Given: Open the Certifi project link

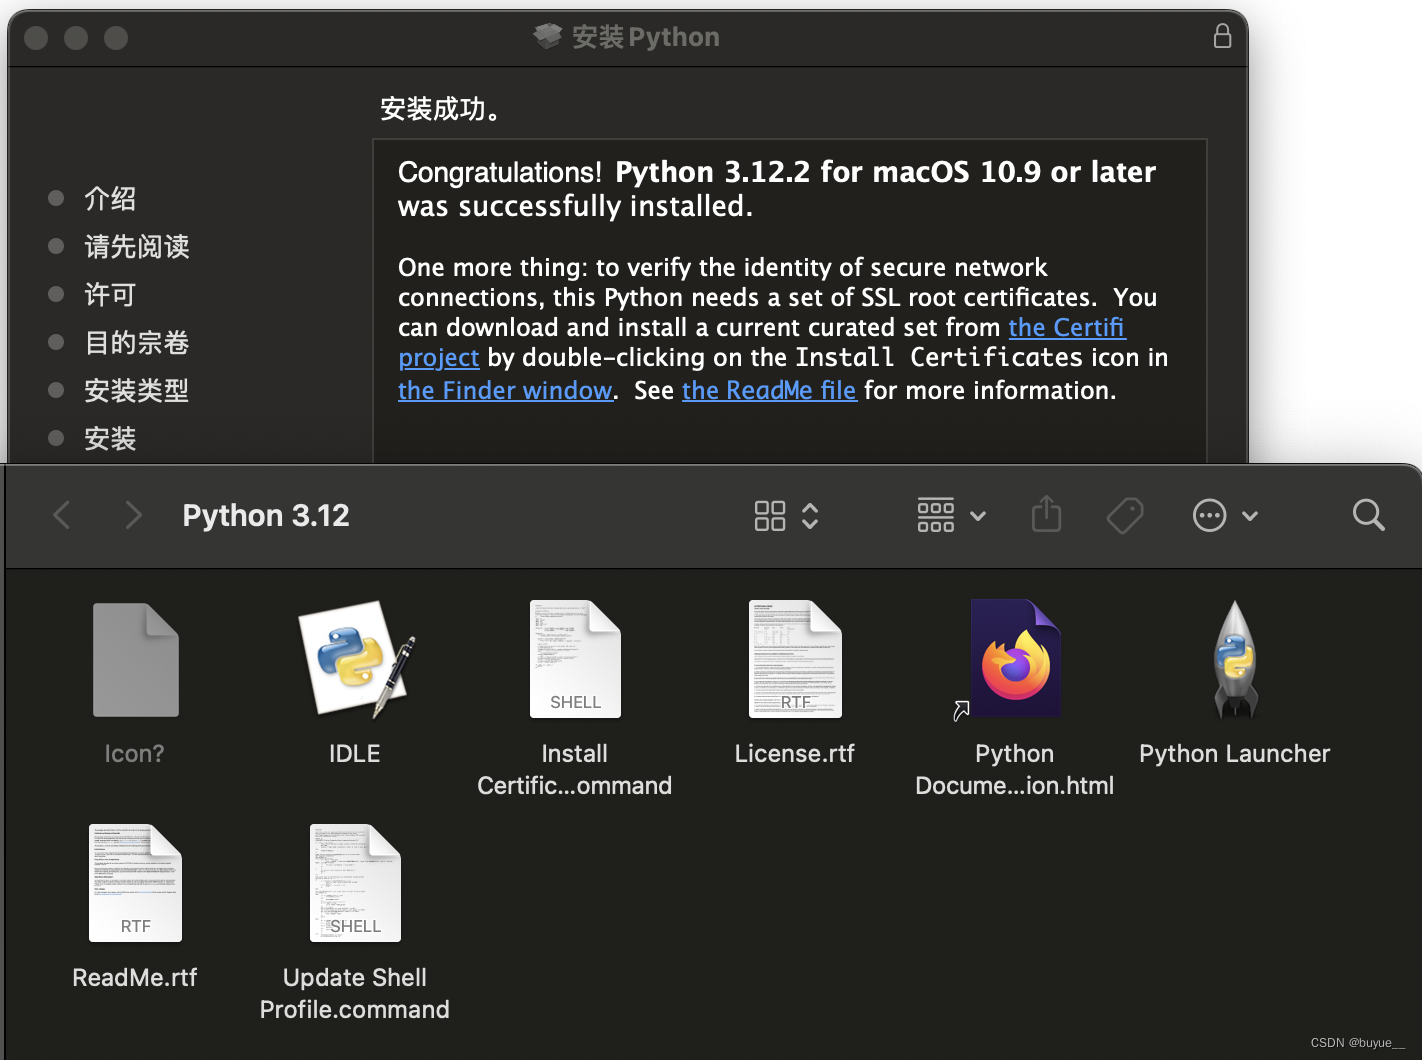Looking at the screenshot, I should [x=1066, y=328].
